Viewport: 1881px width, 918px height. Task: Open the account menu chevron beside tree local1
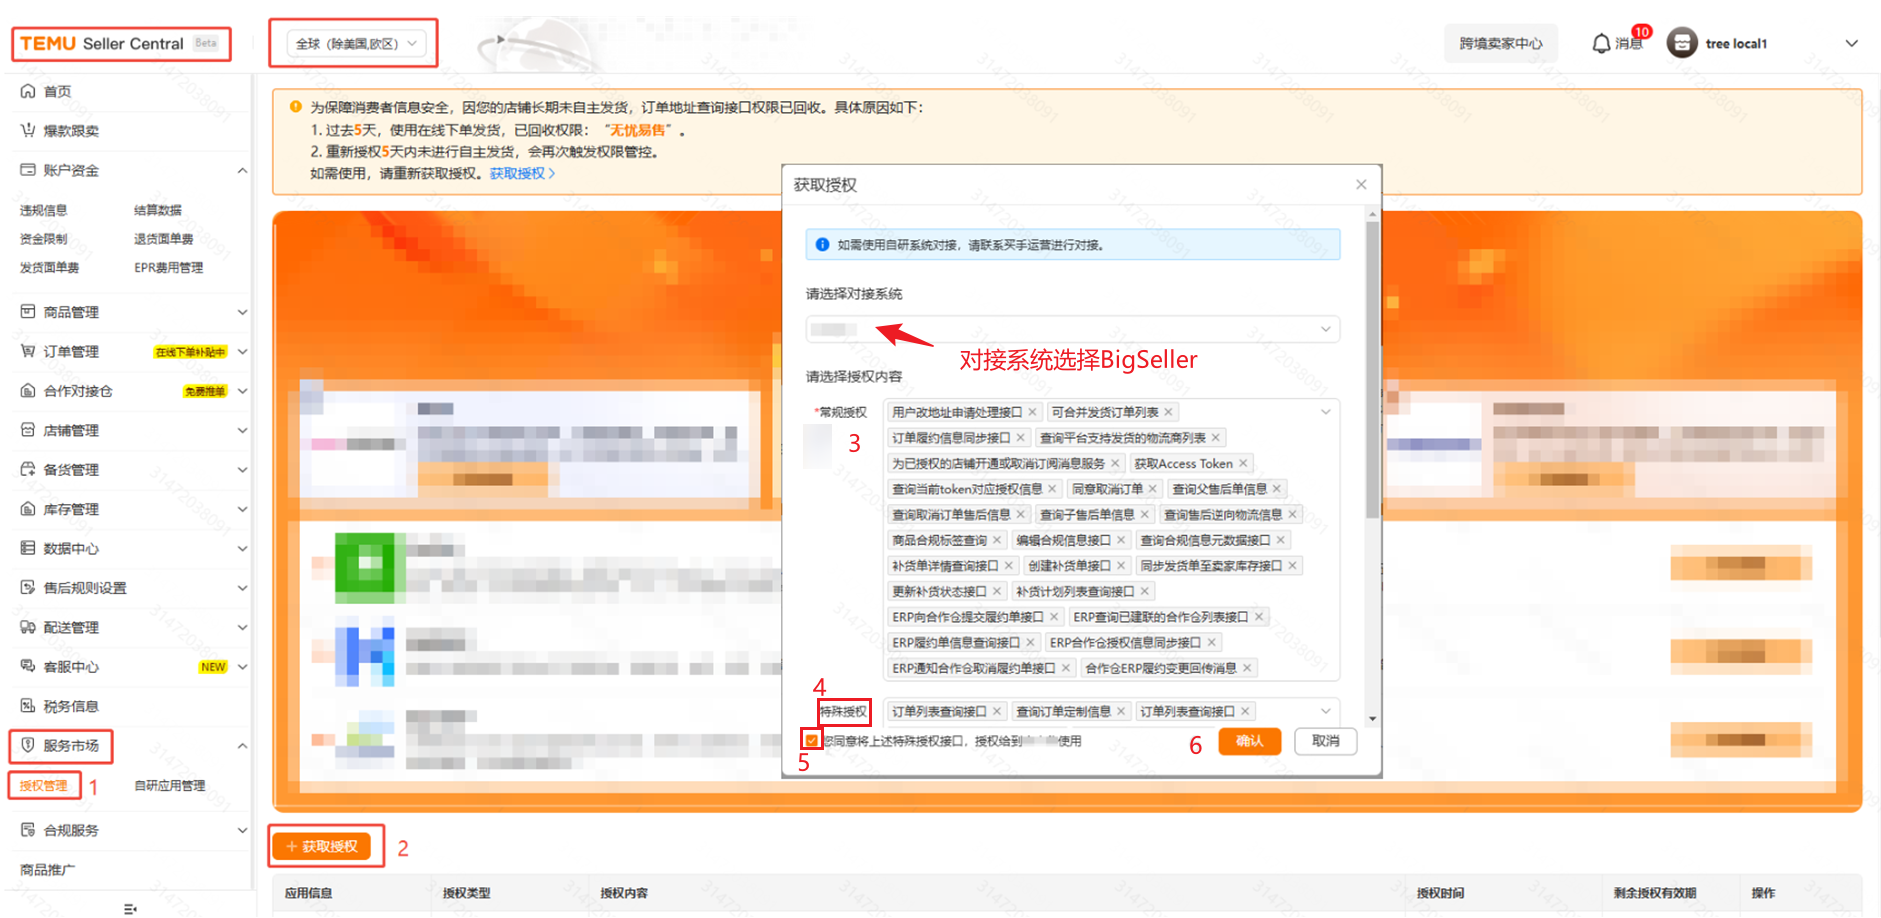pos(1851,43)
